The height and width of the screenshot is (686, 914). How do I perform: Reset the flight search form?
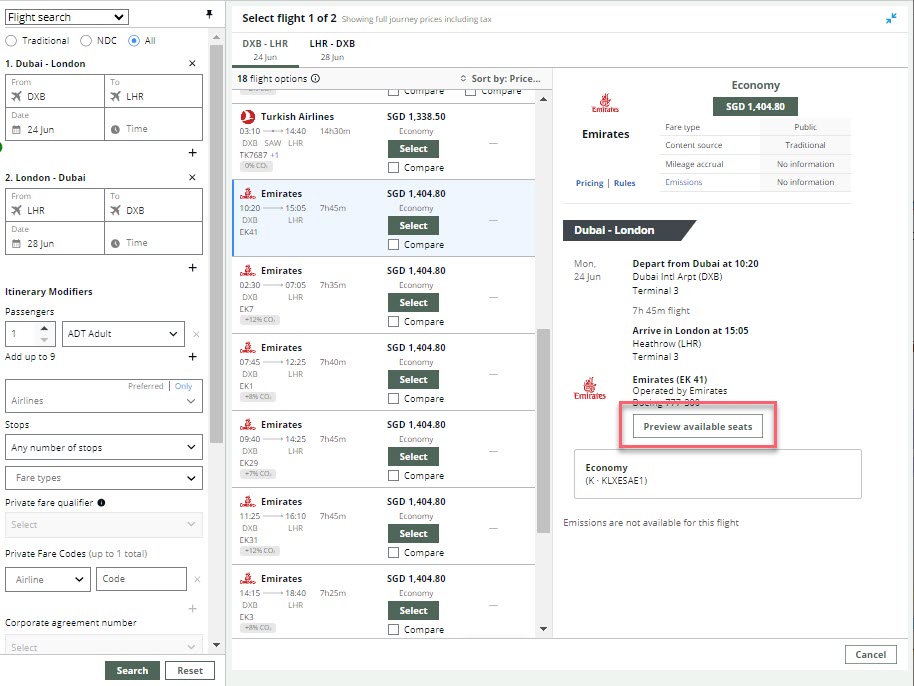click(190, 671)
